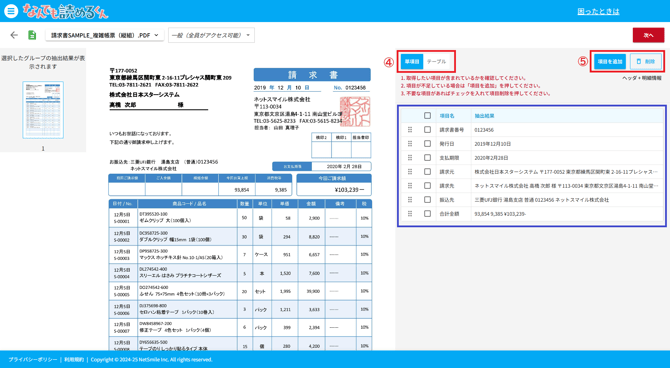The width and height of the screenshot is (670, 368).
Task: Select the 単項目 tab
Action: click(412, 62)
